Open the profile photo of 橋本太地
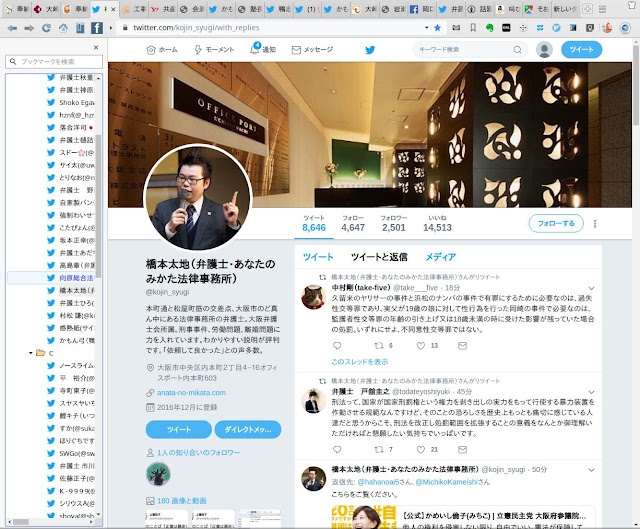Viewport: 640px width, 529px height. [198, 197]
